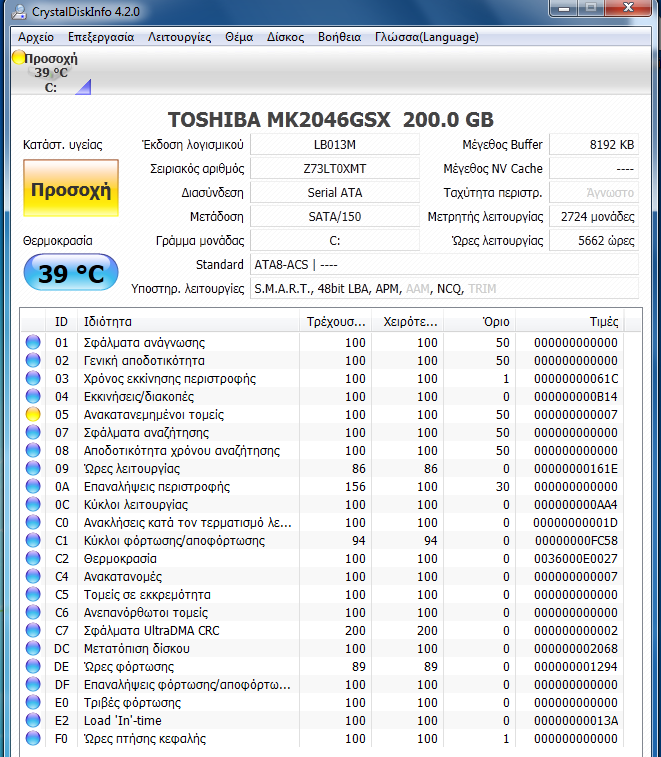This screenshot has width=661, height=757.
Task: Open the Επεξεργασία menu
Action: pyautogui.click(x=100, y=37)
